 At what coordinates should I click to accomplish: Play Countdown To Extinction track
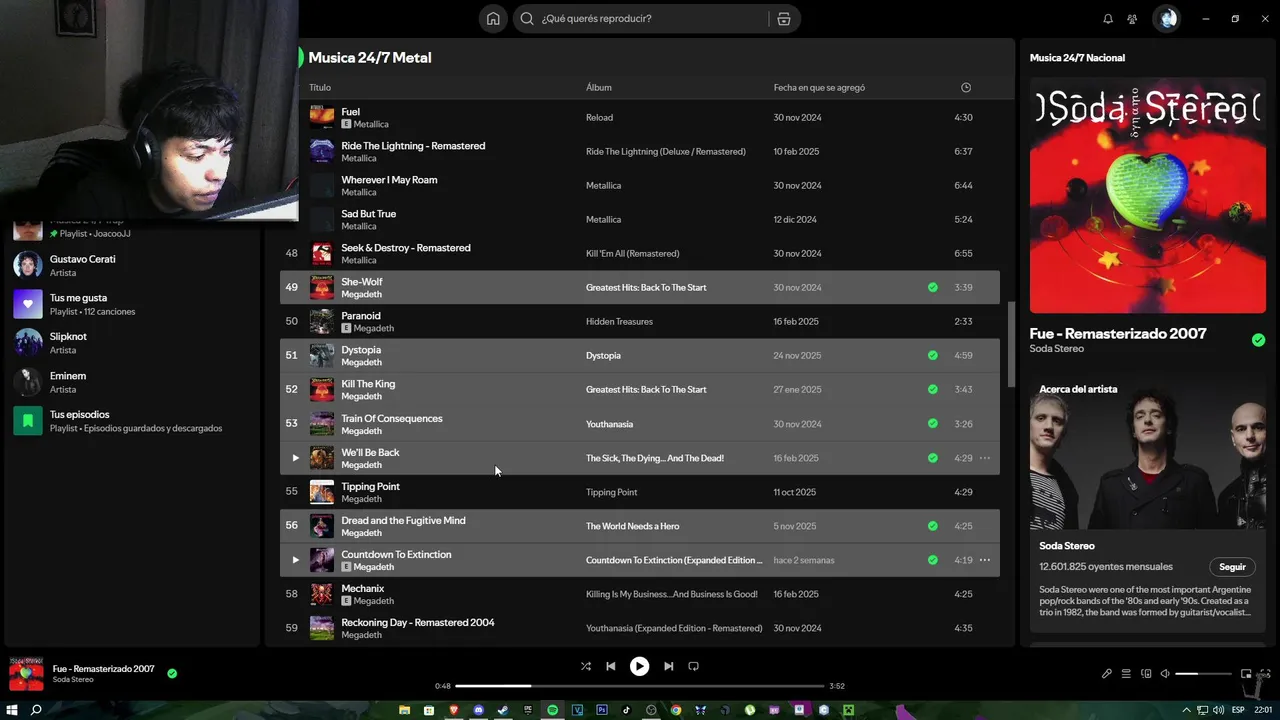pyautogui.click(x=295, y=560)
